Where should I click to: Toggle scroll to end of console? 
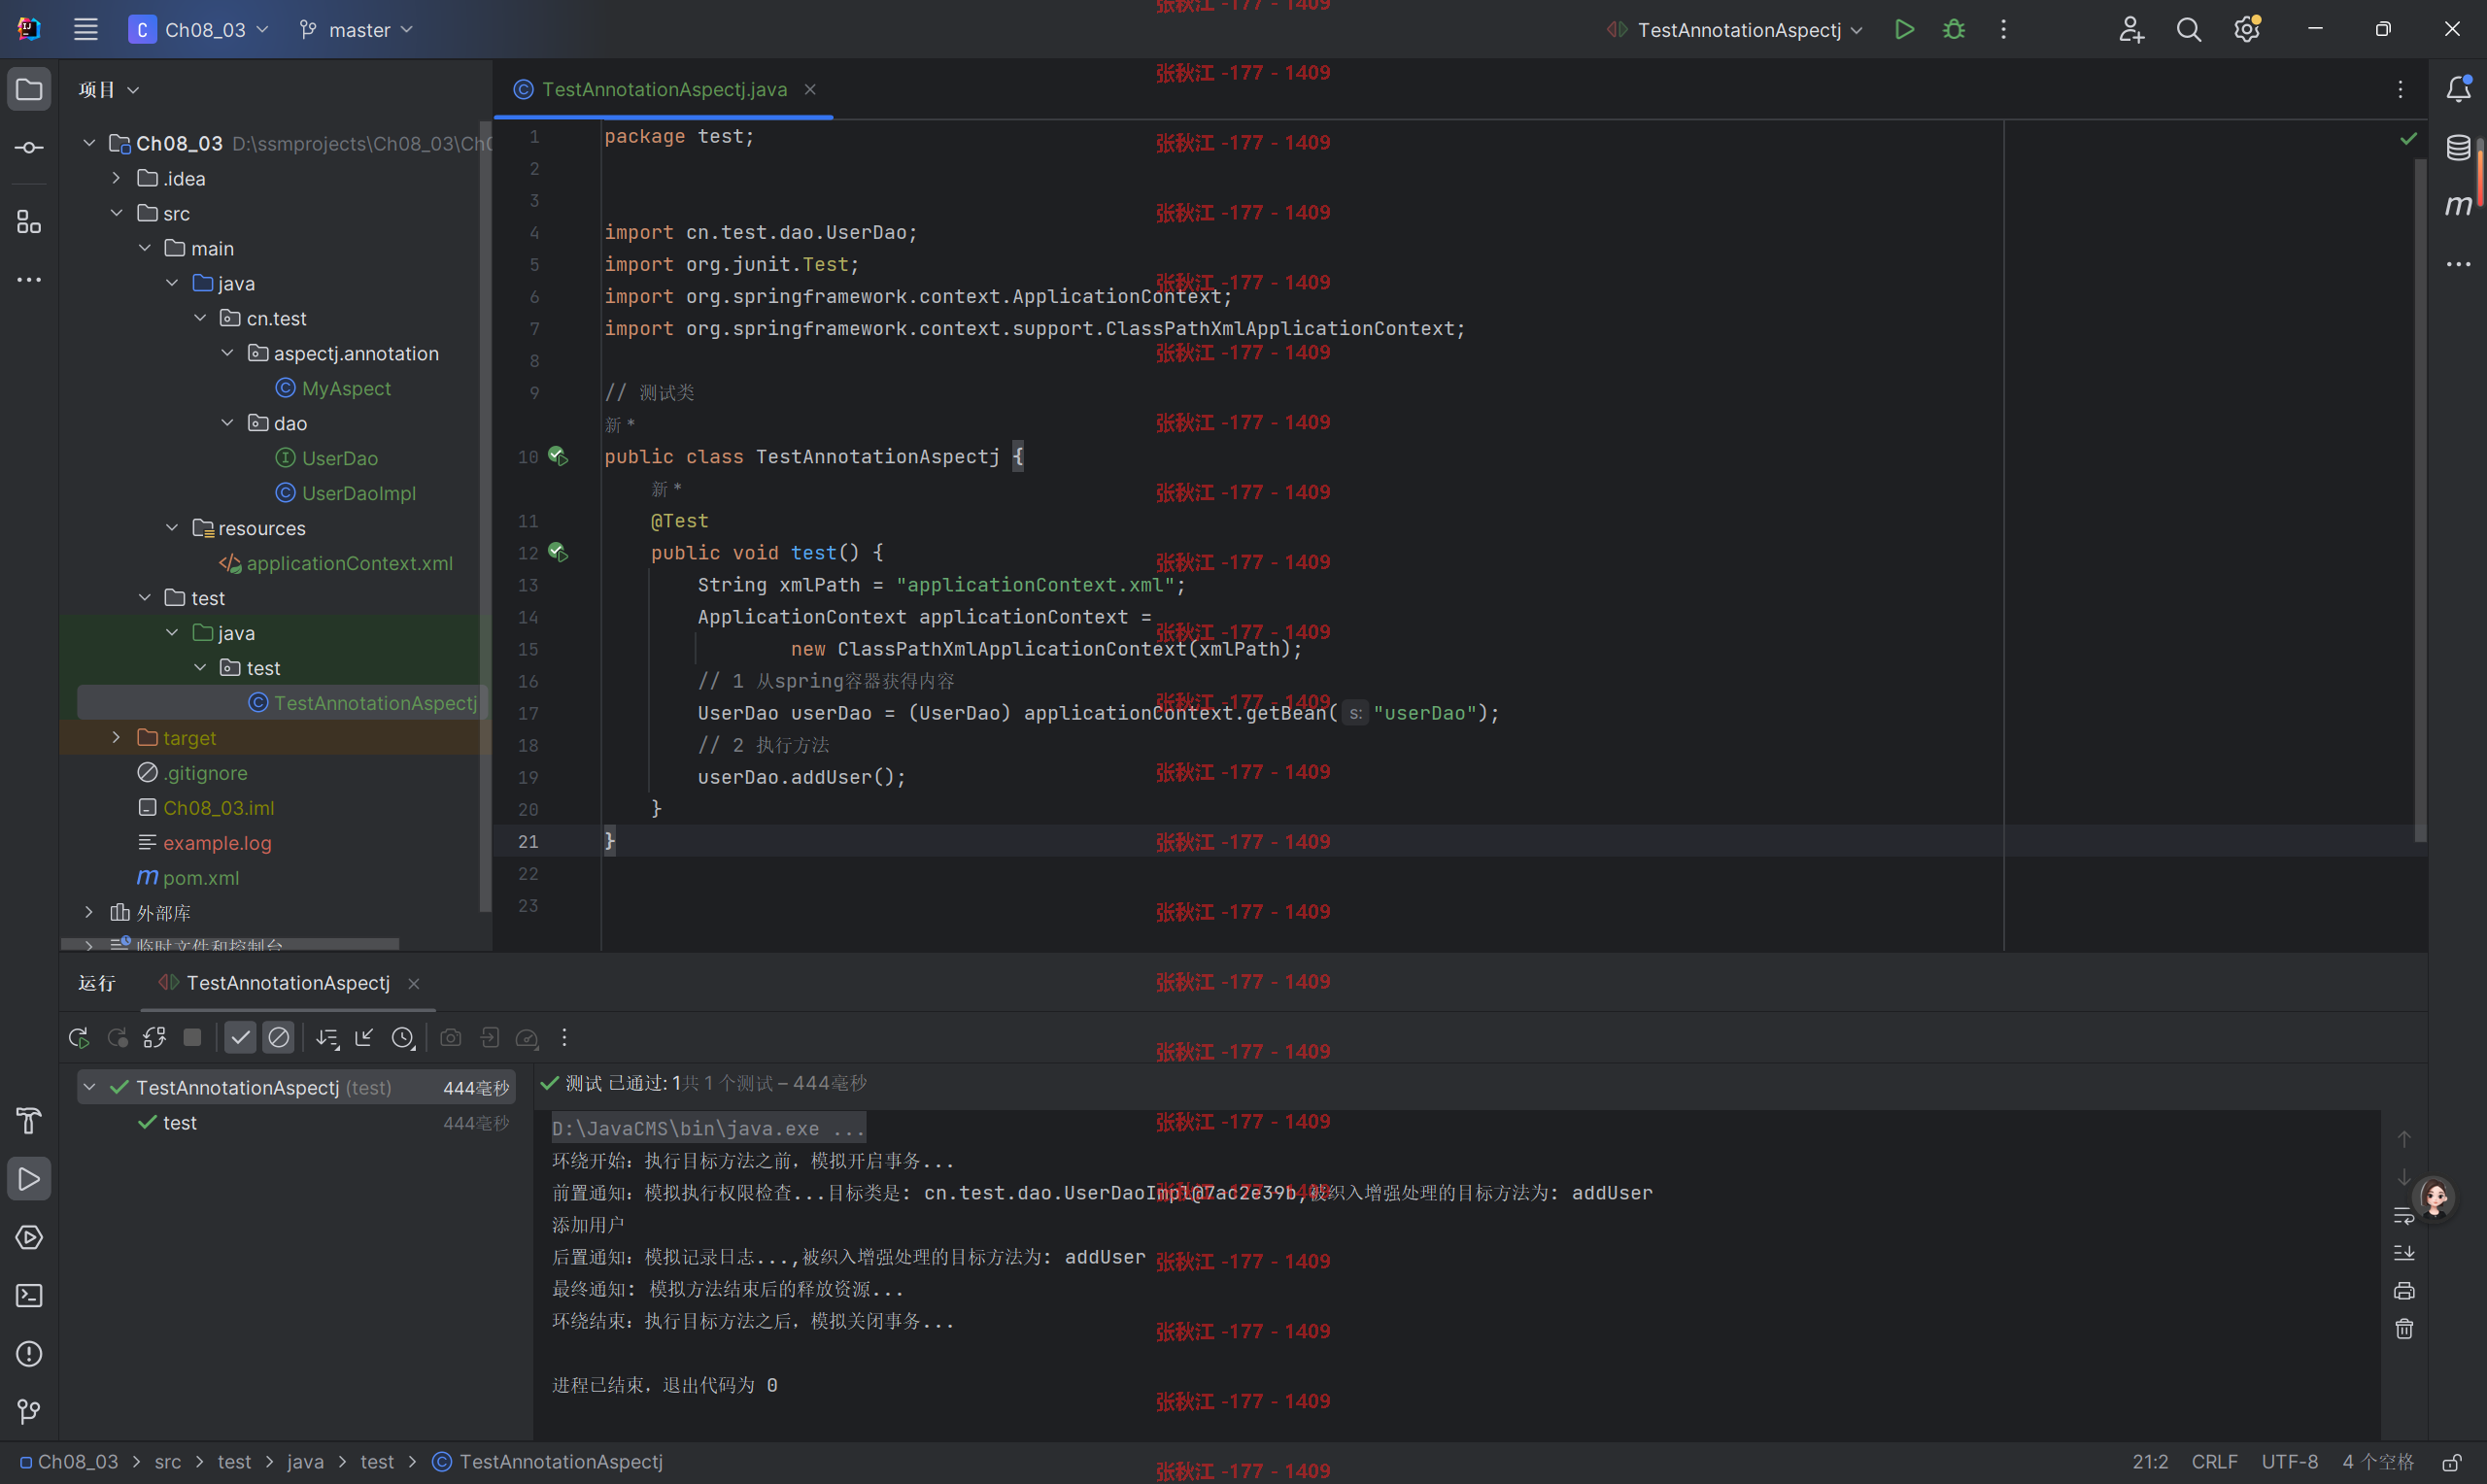click(x=2404, y=1253)
